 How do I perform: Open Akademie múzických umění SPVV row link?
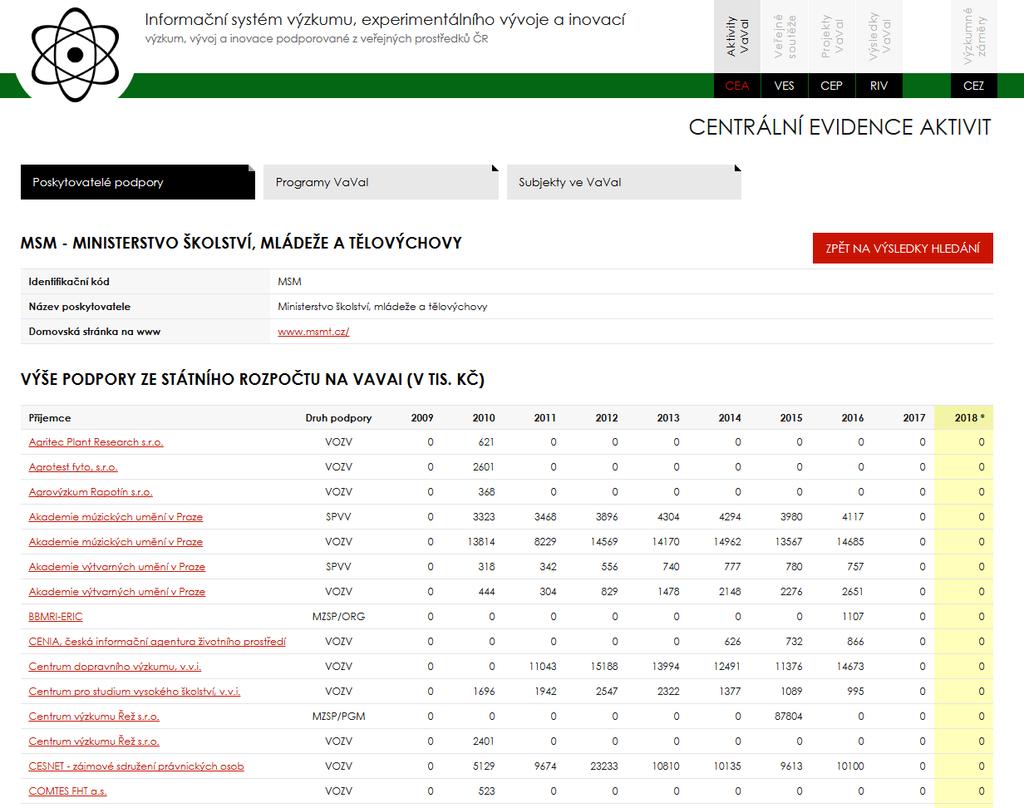(x=116, y=517)
